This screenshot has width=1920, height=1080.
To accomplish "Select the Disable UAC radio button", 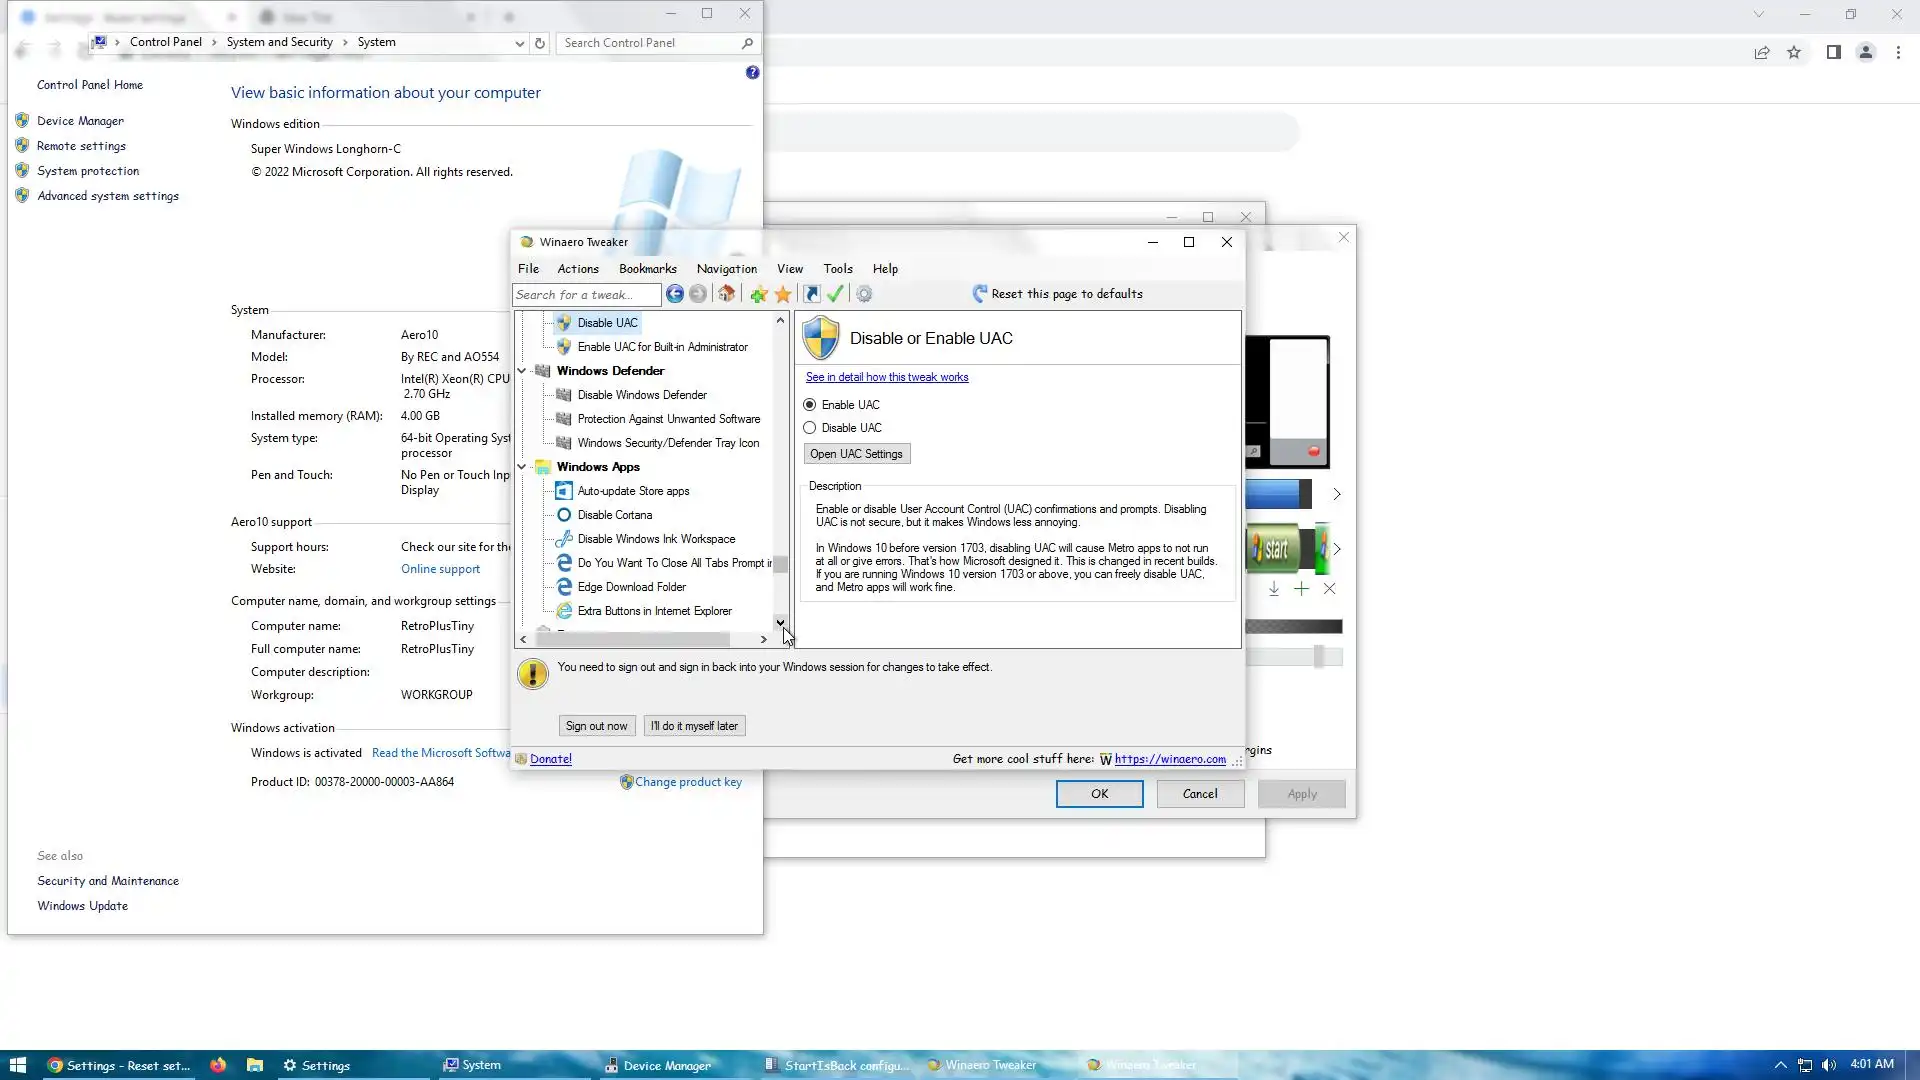I will pos(810,428).
